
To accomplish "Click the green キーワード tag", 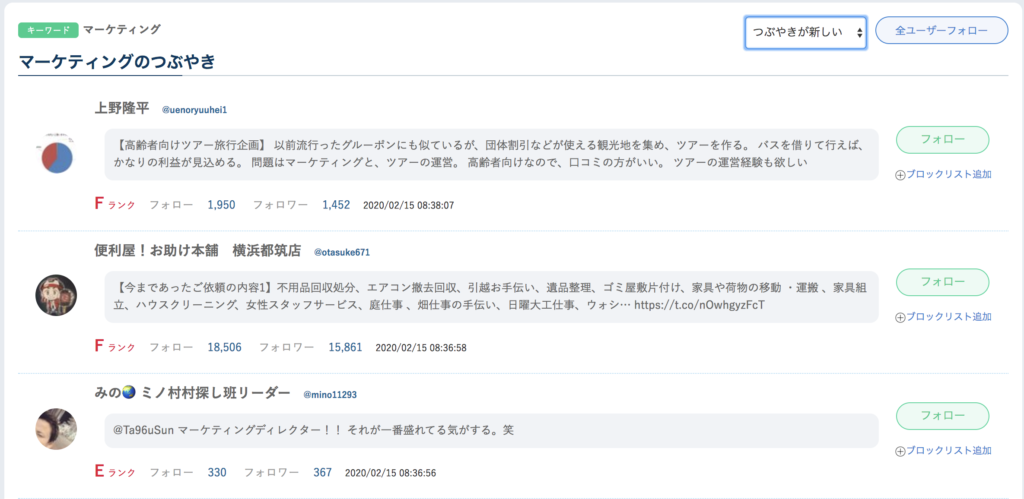I will (48, 30).
